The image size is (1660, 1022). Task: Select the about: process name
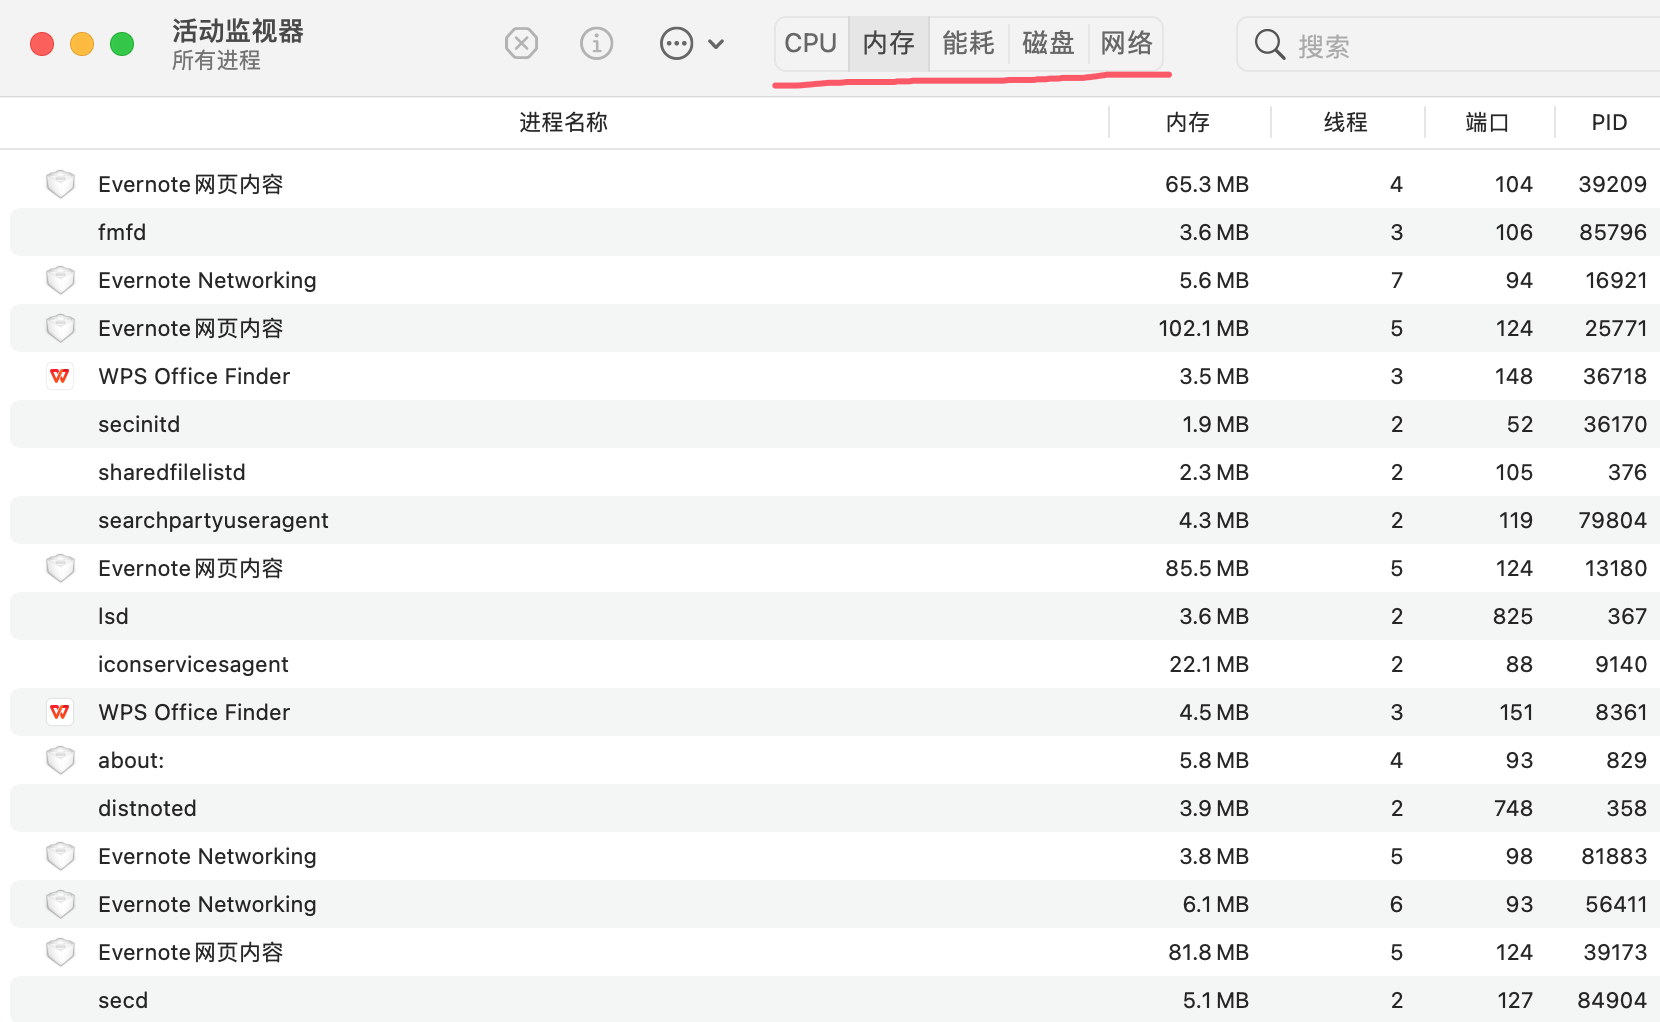tap(131, 760)
